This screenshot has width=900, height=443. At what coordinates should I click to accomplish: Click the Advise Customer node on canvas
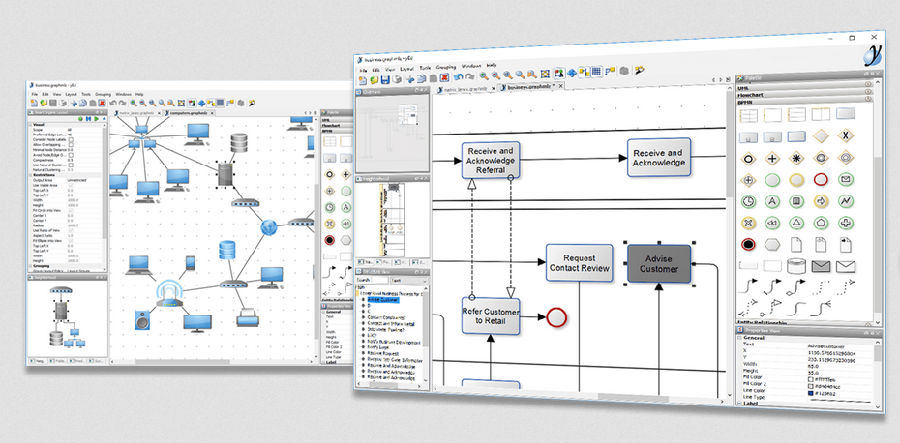(x=659, y=263)
